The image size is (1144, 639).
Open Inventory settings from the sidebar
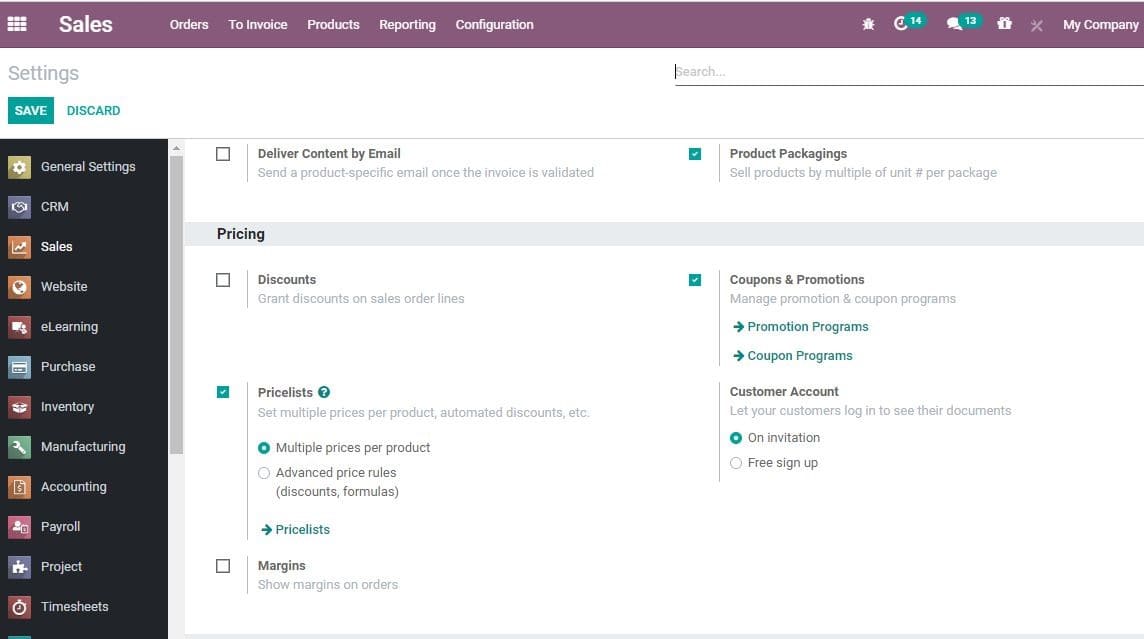point(67,406)
